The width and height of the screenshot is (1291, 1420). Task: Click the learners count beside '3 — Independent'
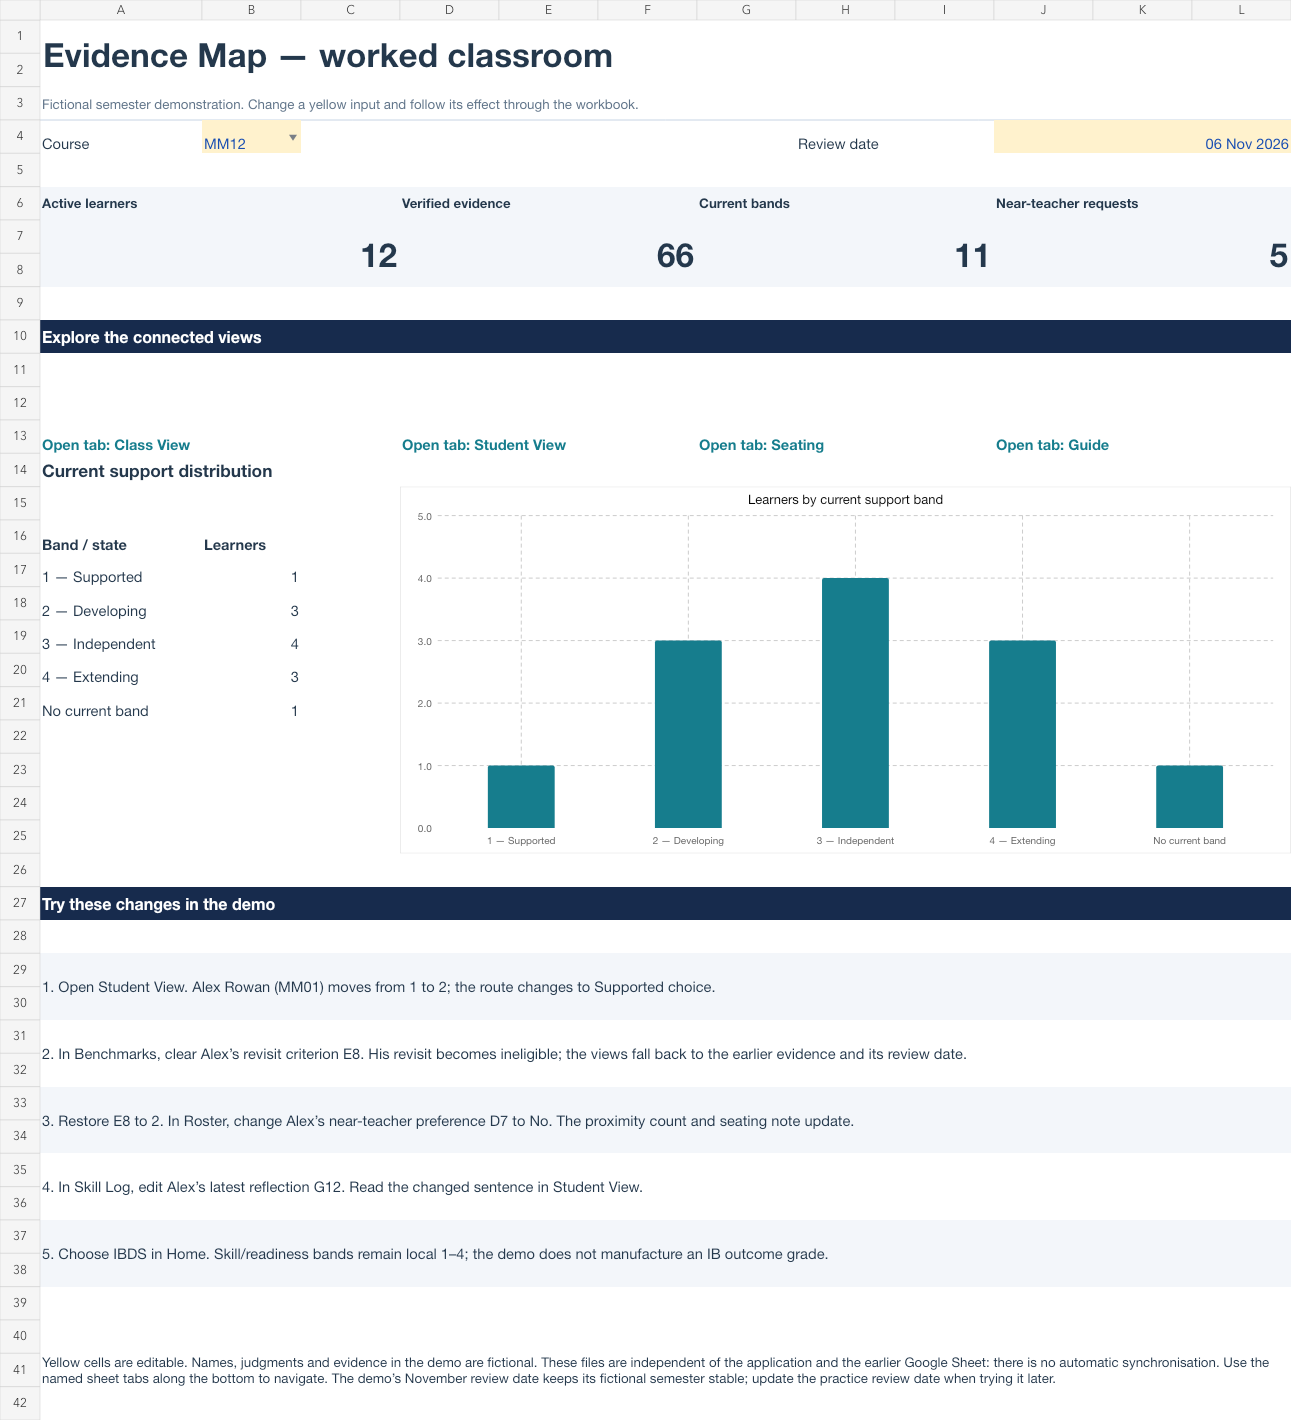point(294,644)
